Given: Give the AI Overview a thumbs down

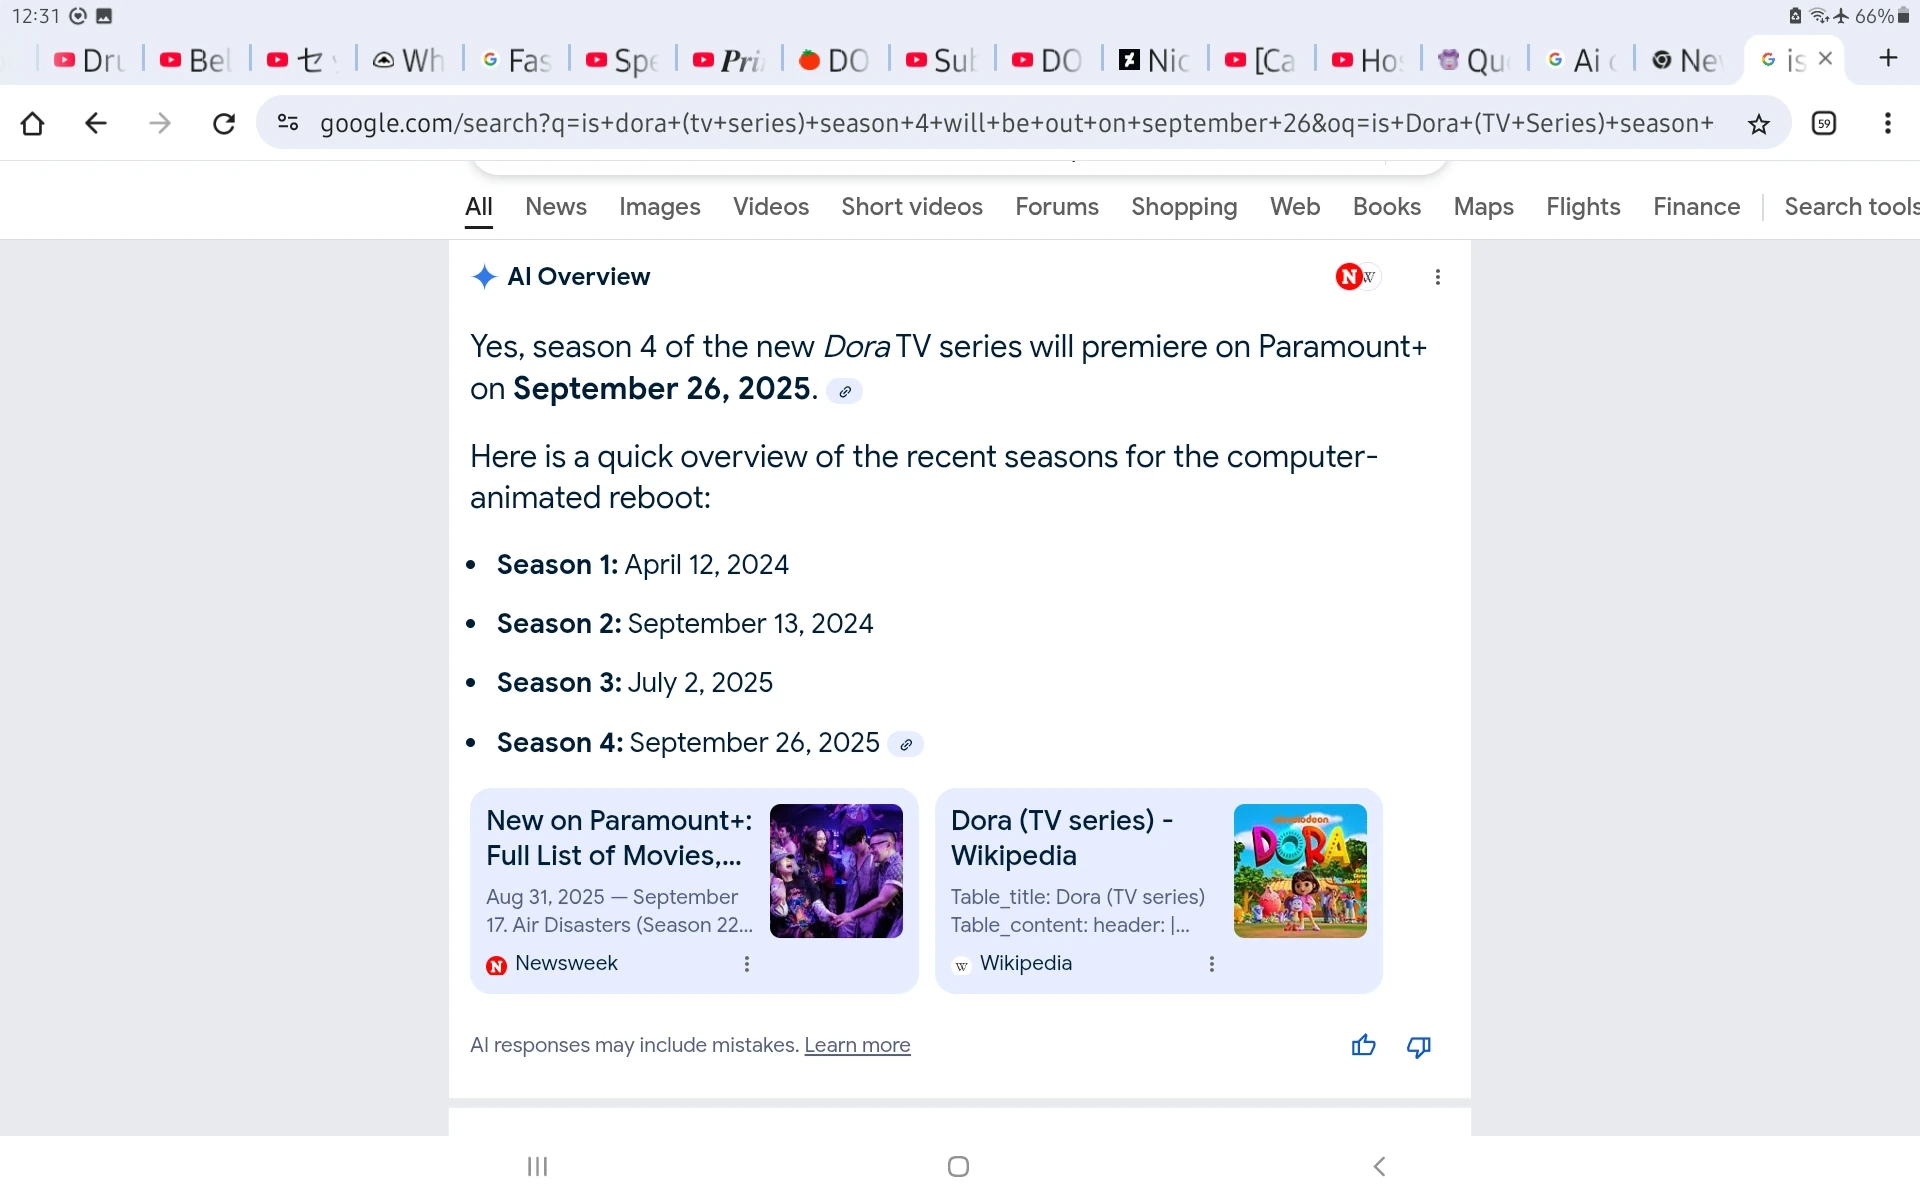Looking at the screenshot, I should coord(1418,1046).
